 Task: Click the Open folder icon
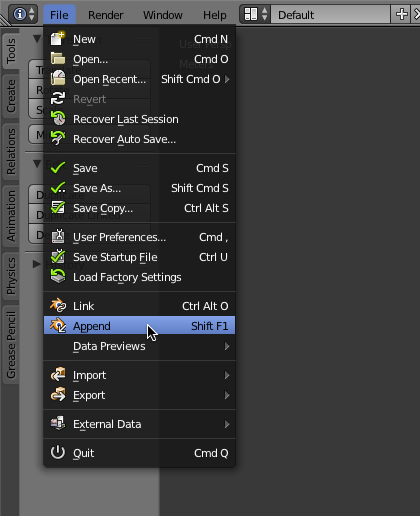coord(58,59)
